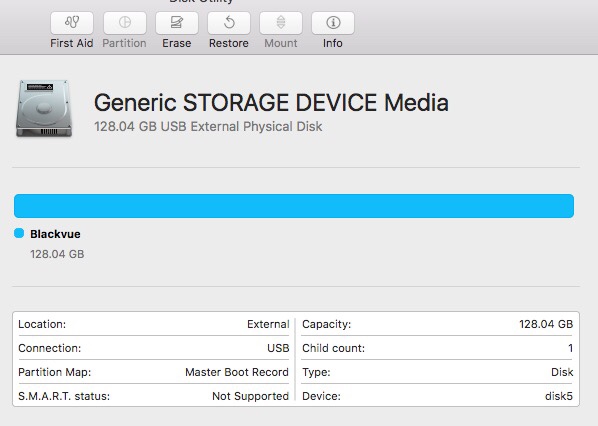Click the Mount toolbar icon
The height and width of the screenshot is (426, 598).
pos(281,23)
